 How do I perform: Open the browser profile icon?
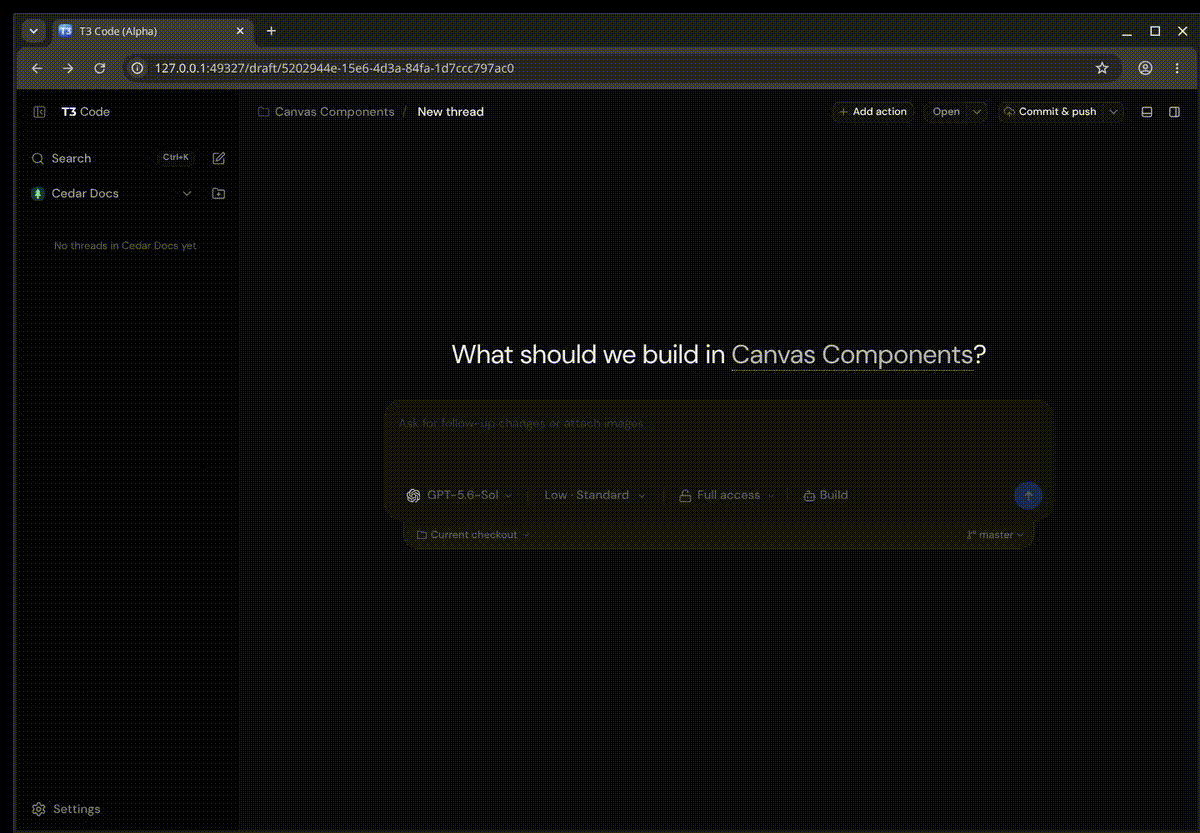click(1145, 68)
